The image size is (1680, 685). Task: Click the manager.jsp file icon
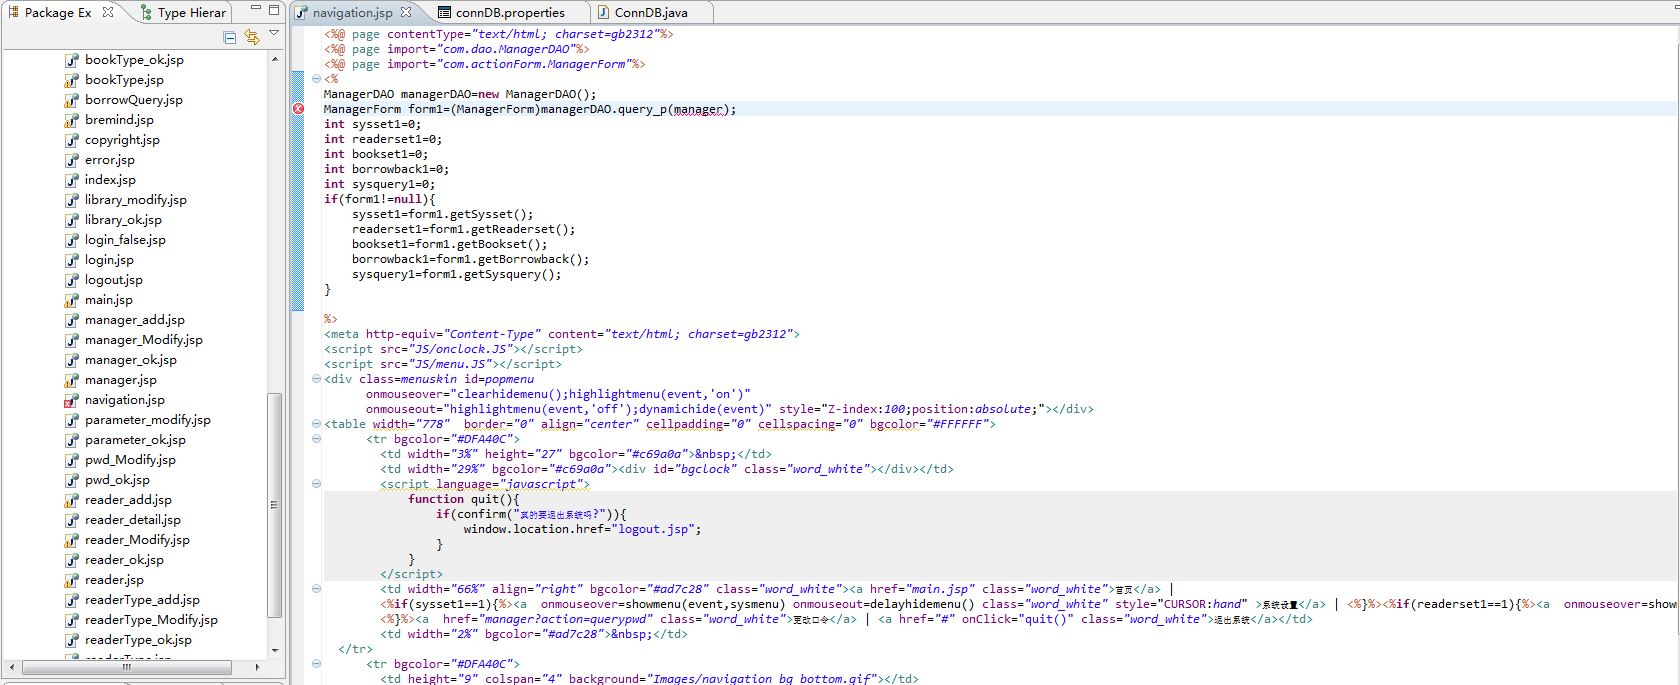pos(72,380)
